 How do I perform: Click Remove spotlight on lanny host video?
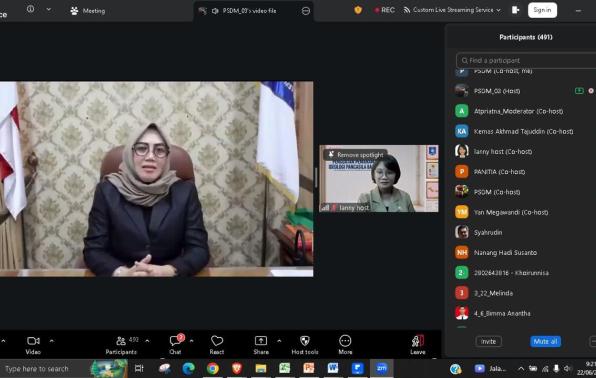click(356, 155)
